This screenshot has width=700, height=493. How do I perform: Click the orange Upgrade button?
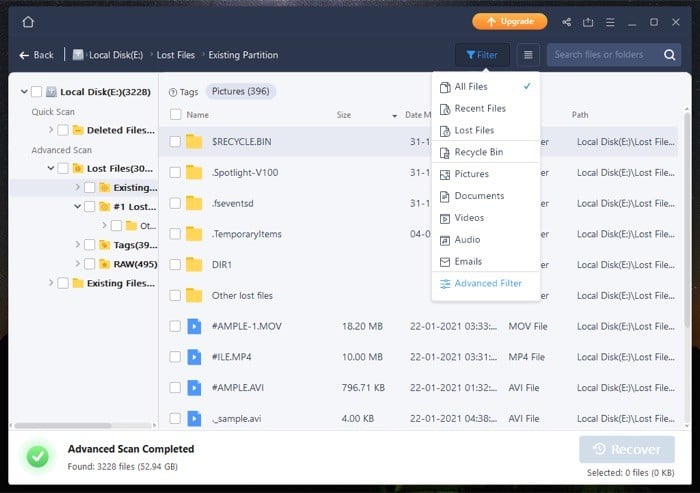(509, 21)
